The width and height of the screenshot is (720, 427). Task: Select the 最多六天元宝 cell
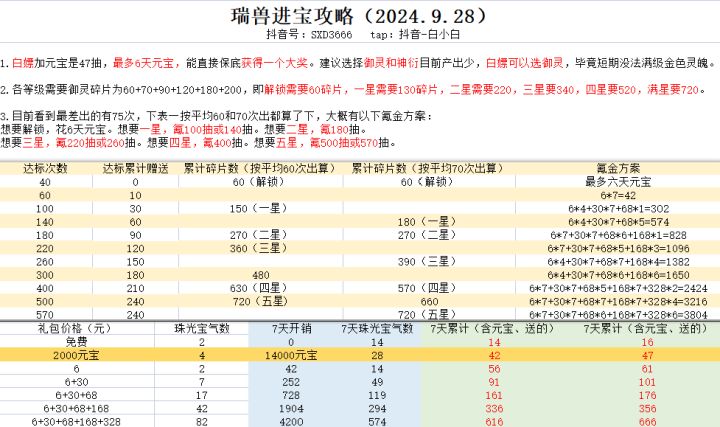[x=618, y=182]
